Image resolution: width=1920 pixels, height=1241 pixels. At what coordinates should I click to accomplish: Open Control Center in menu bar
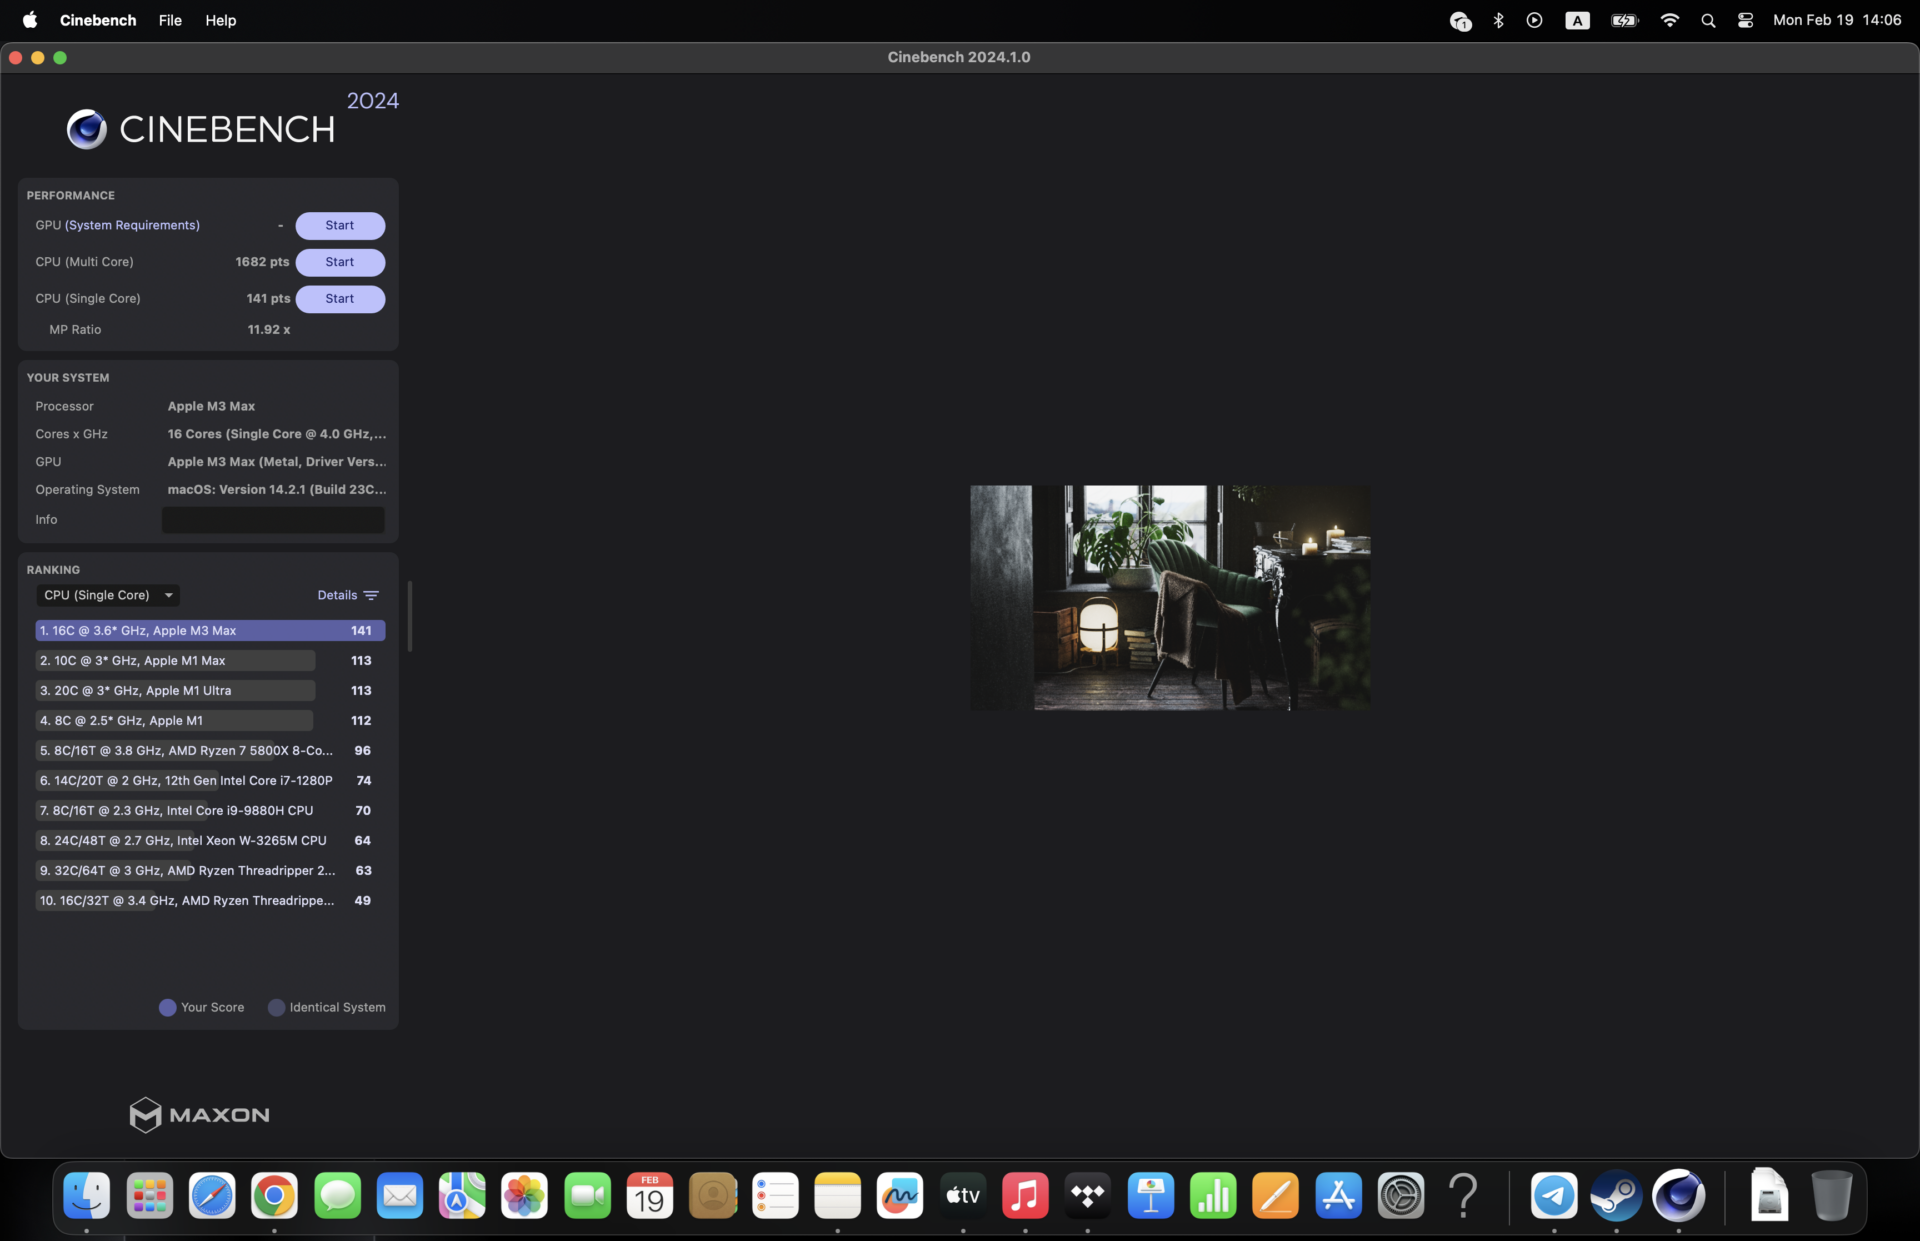pos(1745,20)
